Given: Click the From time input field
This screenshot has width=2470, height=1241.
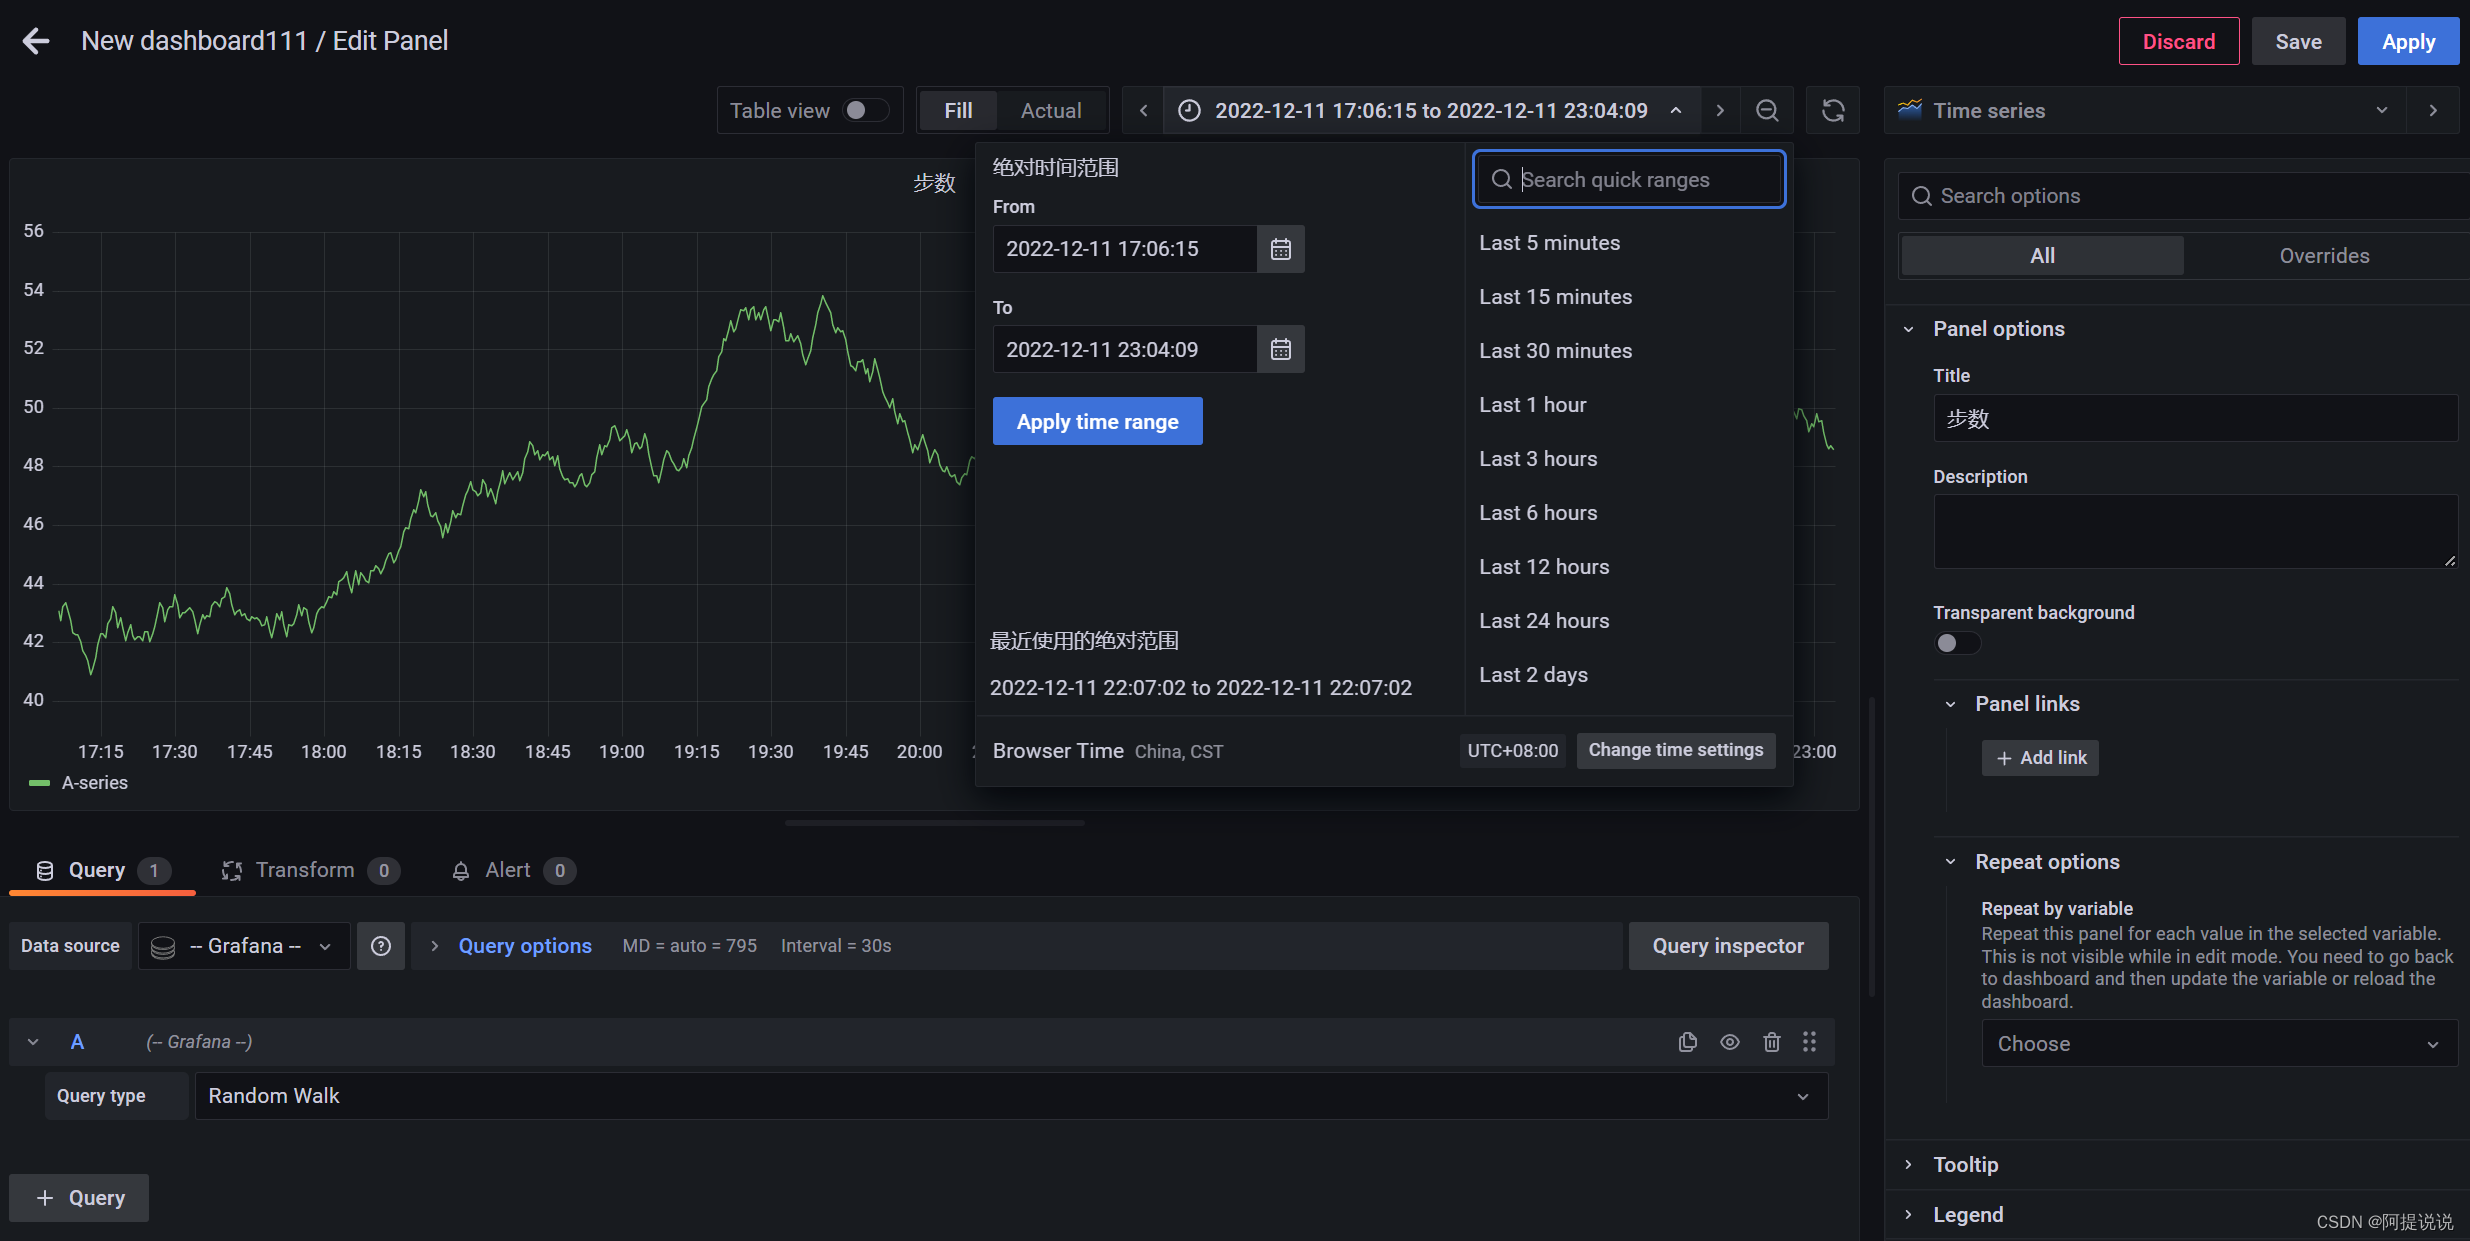Looking at the screenshot, I should point(1125,249).
